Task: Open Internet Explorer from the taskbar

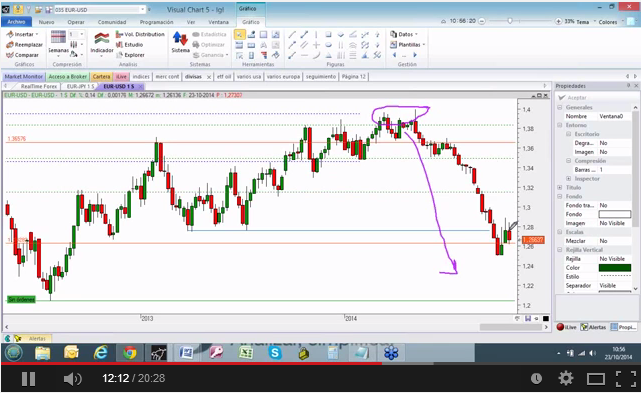Action: tap(100, 353)
